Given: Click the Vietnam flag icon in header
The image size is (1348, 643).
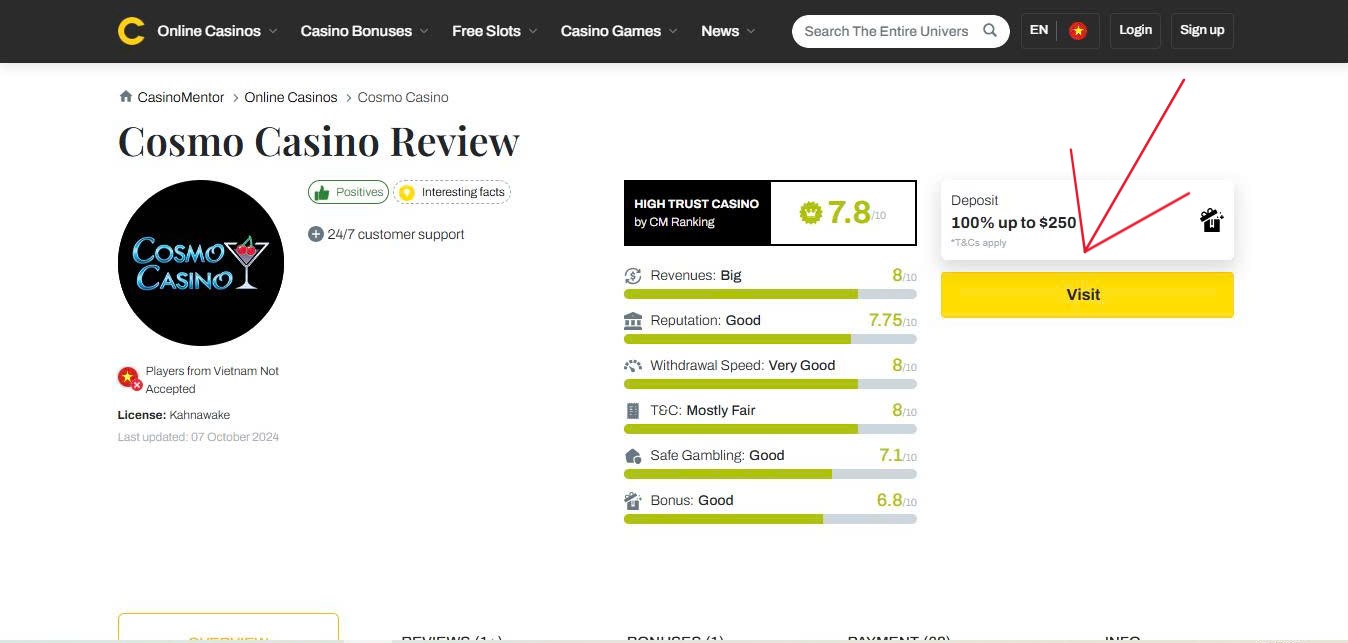Looking at the screenshot, I should click(x=1078, y=31).
